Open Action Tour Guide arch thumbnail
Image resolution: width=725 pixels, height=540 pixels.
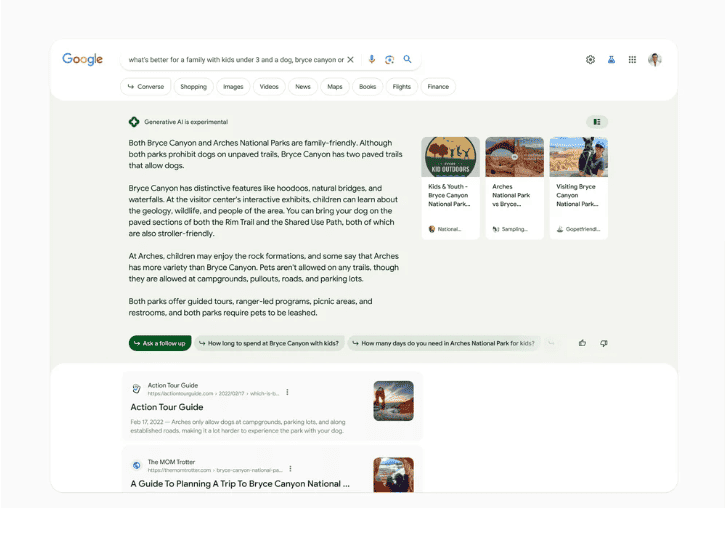pyautogui.click(x=393, y=400)
